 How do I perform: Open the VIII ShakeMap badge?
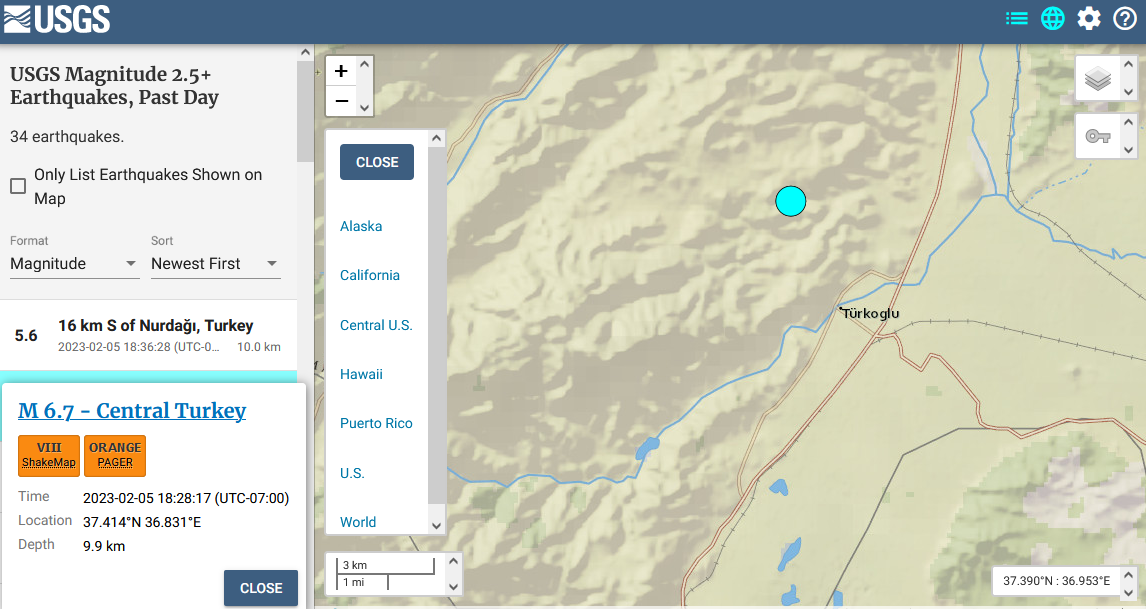pyautogui.click(x=49, y=455)
